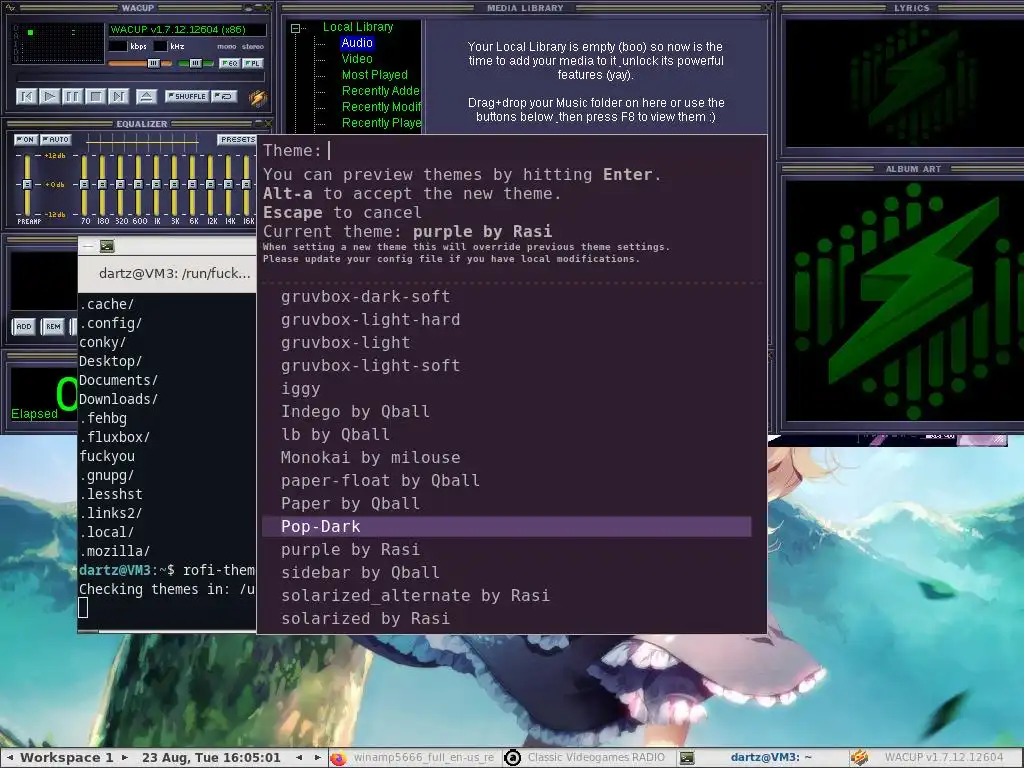Select Recently Modified library view
This screenshot has height=768, width=1024.
380,106
